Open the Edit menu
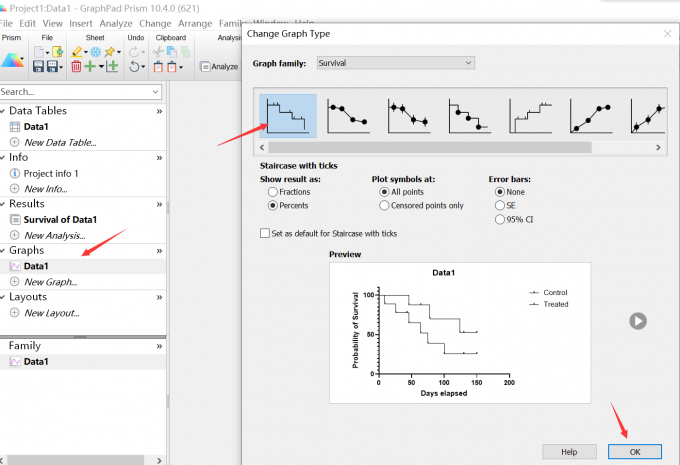Viewport: 680px width, 465px height. 27,23
